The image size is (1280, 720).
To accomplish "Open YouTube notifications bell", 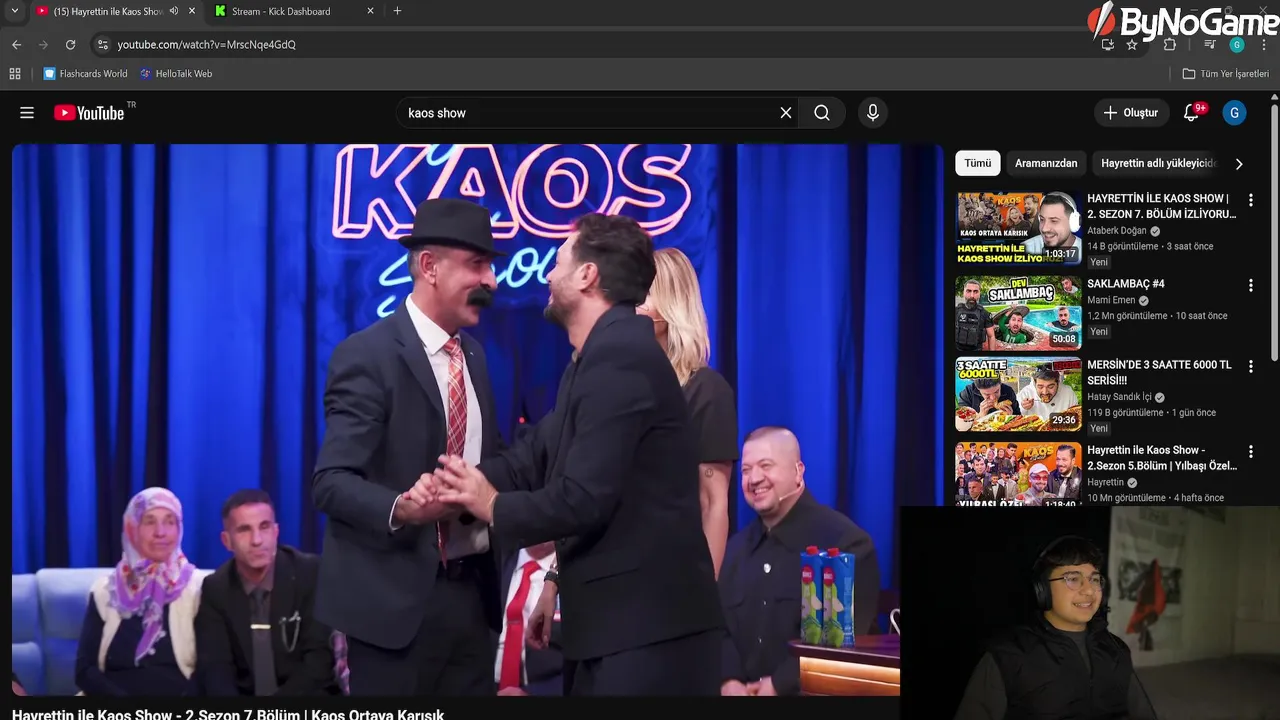I will click(x=1191, y=113).
